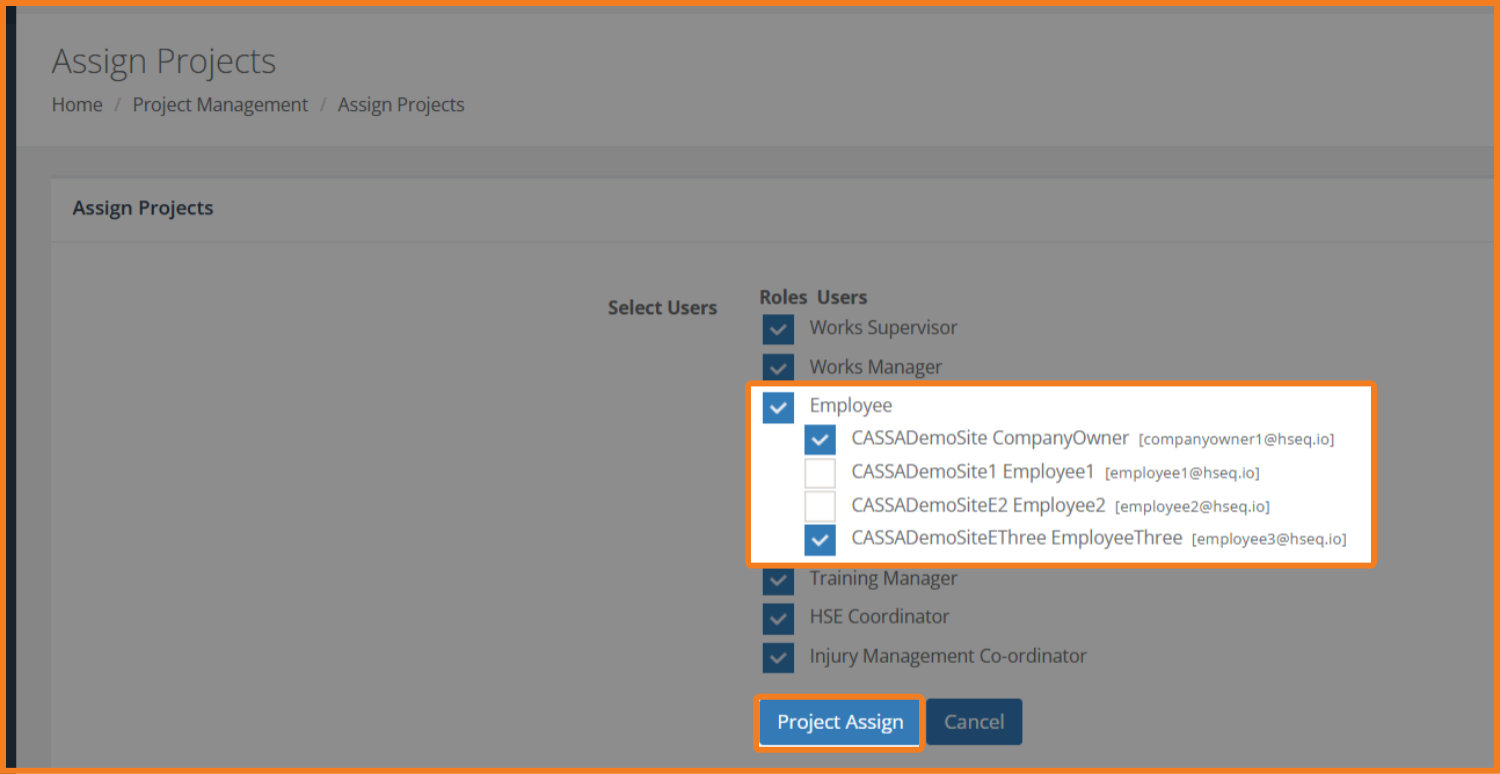Click the Assign Projects page title
1500x774 pixels.
click(164, 62)
